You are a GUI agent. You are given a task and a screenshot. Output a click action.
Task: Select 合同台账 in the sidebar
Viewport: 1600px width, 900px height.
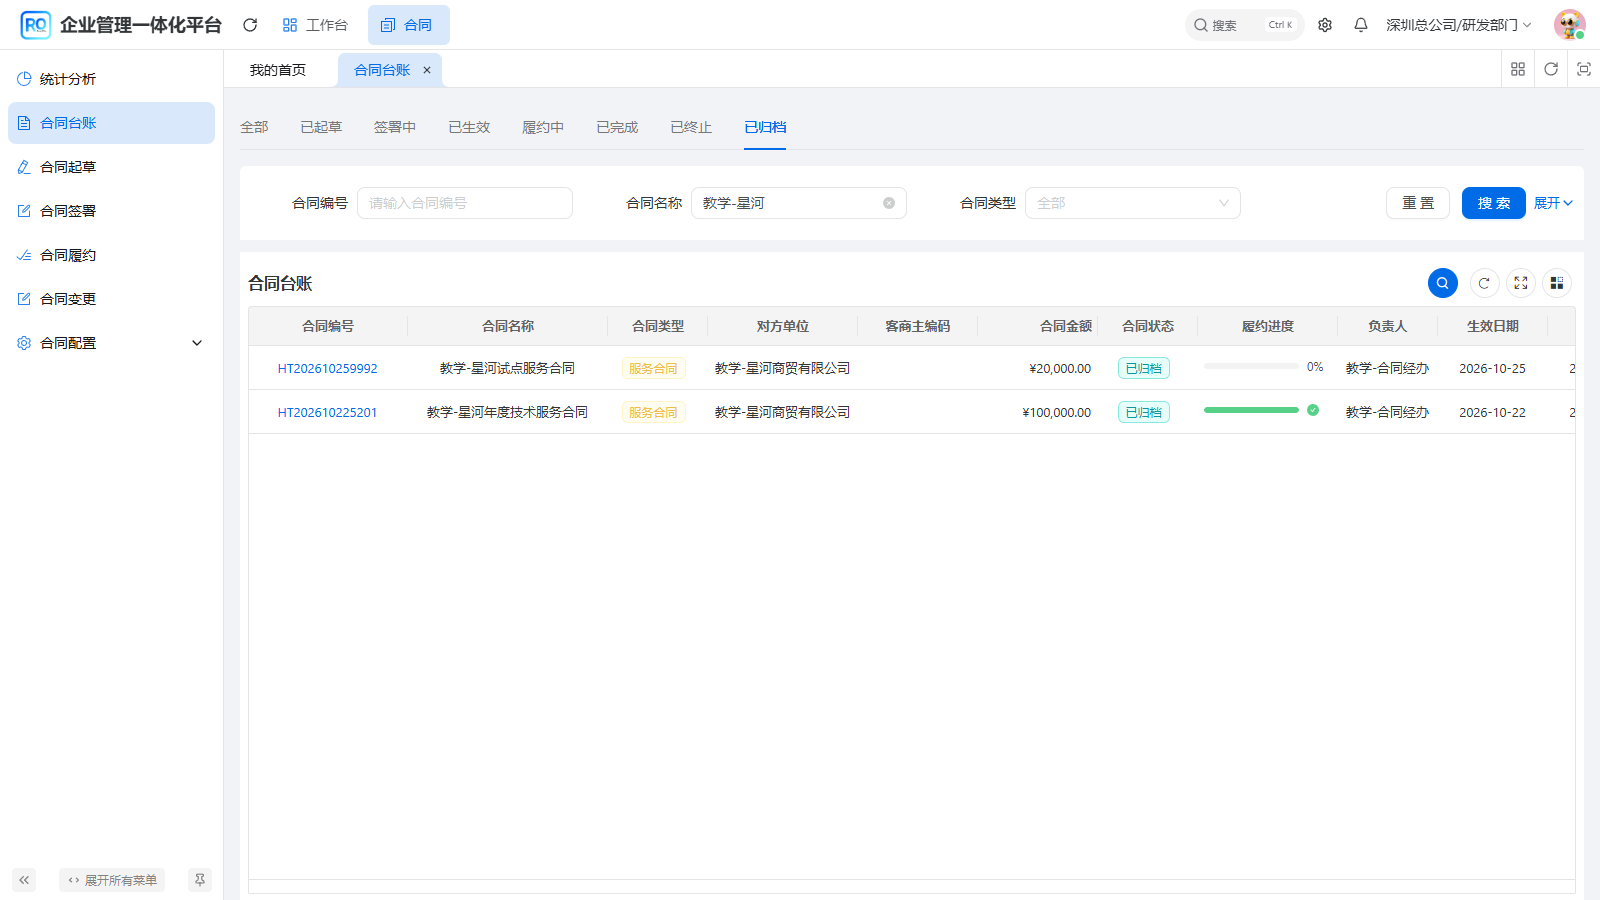tap(111, 123)
